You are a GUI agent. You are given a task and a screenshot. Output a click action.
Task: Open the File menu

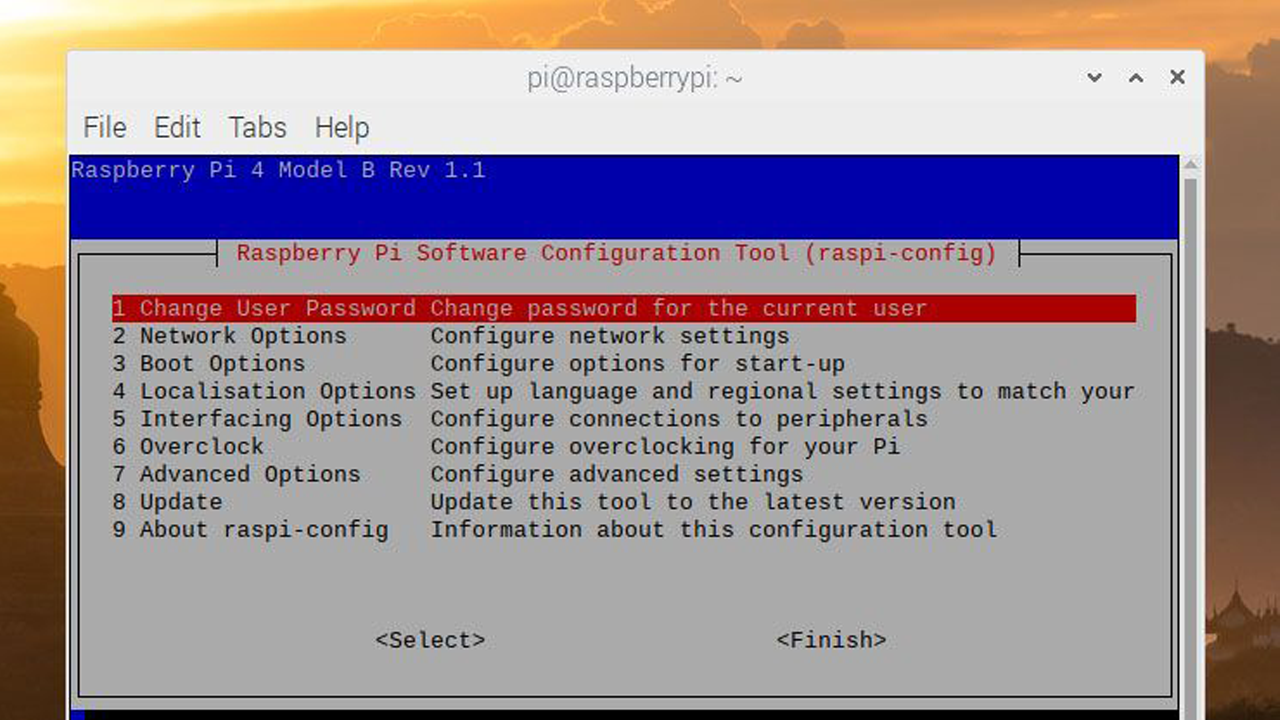[104, 128]
